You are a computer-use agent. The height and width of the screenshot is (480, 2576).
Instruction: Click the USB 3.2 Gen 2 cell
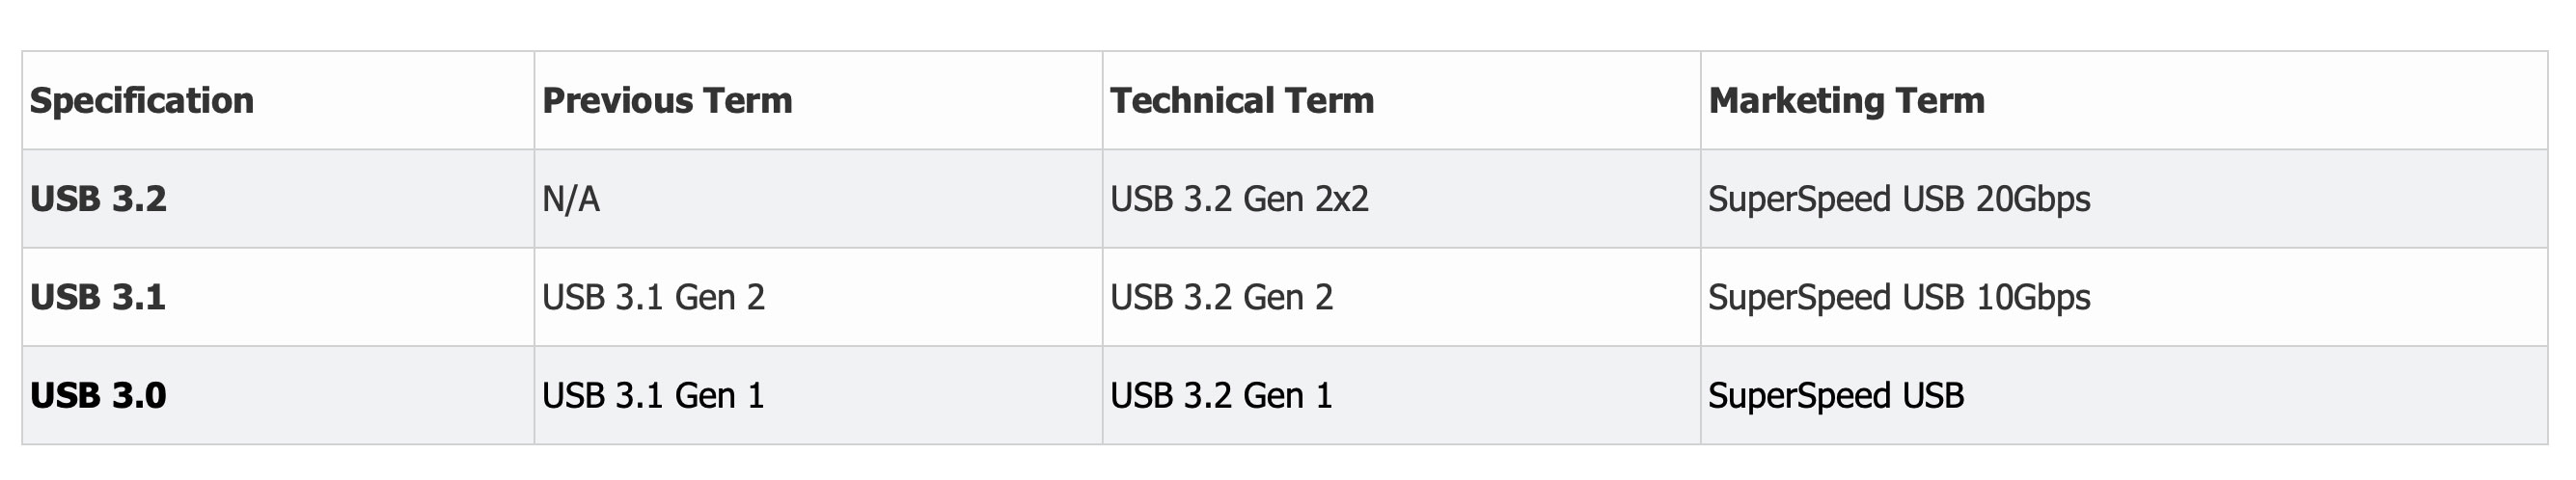point(1221,297)
